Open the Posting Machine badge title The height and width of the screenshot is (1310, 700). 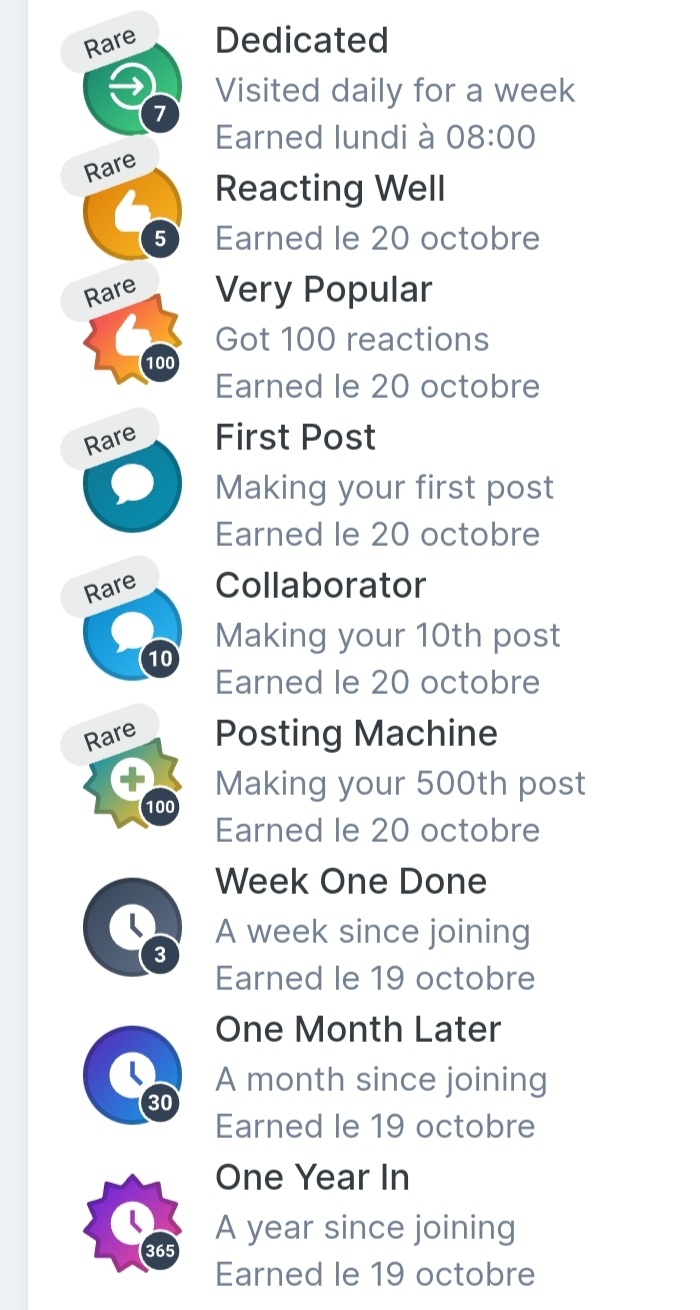[x=356, y=733]
